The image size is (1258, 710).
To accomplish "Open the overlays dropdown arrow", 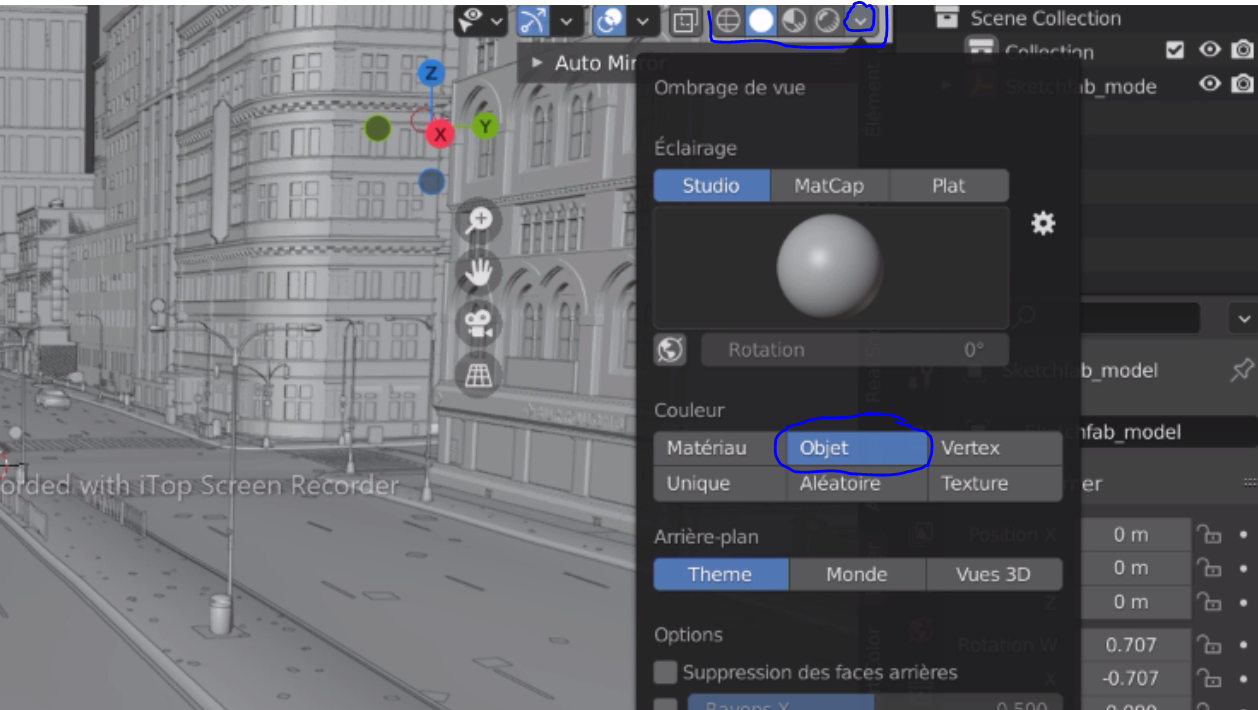I will (x=642, y=21).
